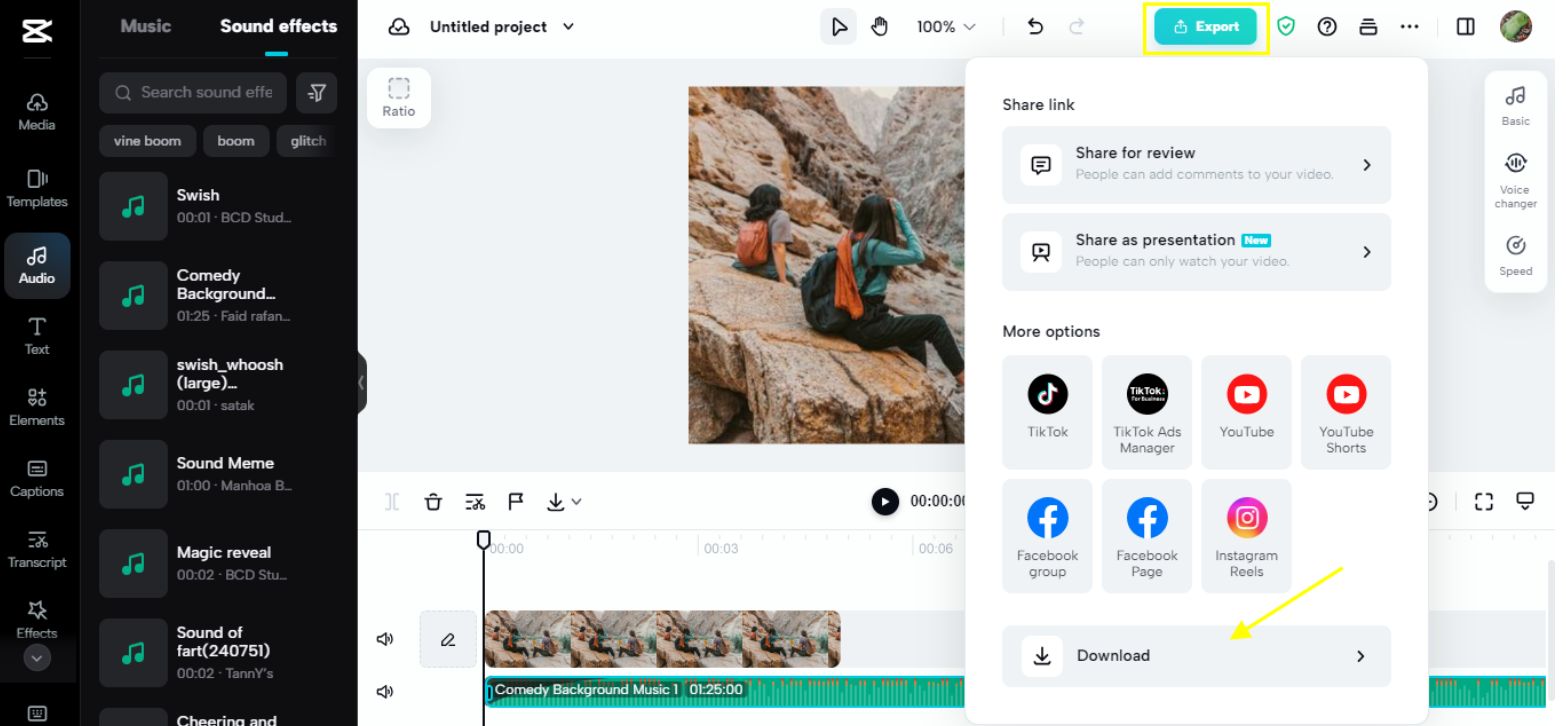The height and width of the screenshot is (726, 1566).
Task: Share to Facebook Page
Action: [x=1147, y=536]
